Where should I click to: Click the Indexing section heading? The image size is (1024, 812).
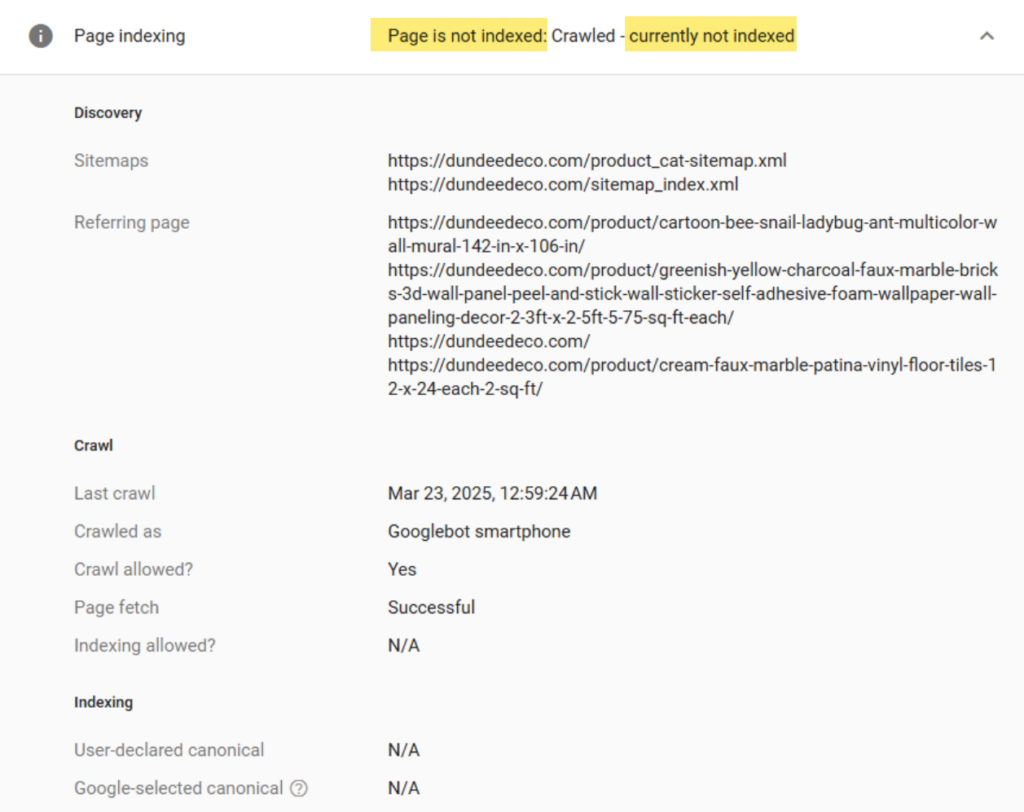103,702
